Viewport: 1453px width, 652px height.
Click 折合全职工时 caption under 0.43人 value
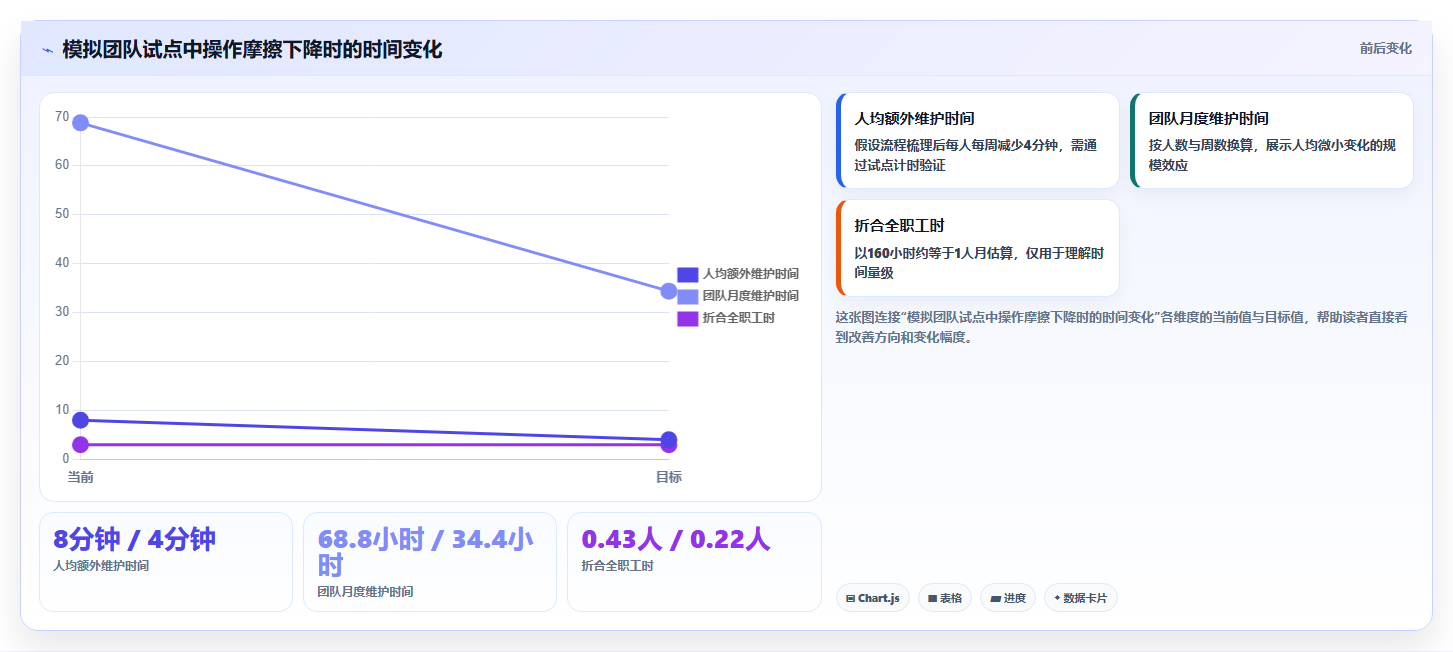617,566
